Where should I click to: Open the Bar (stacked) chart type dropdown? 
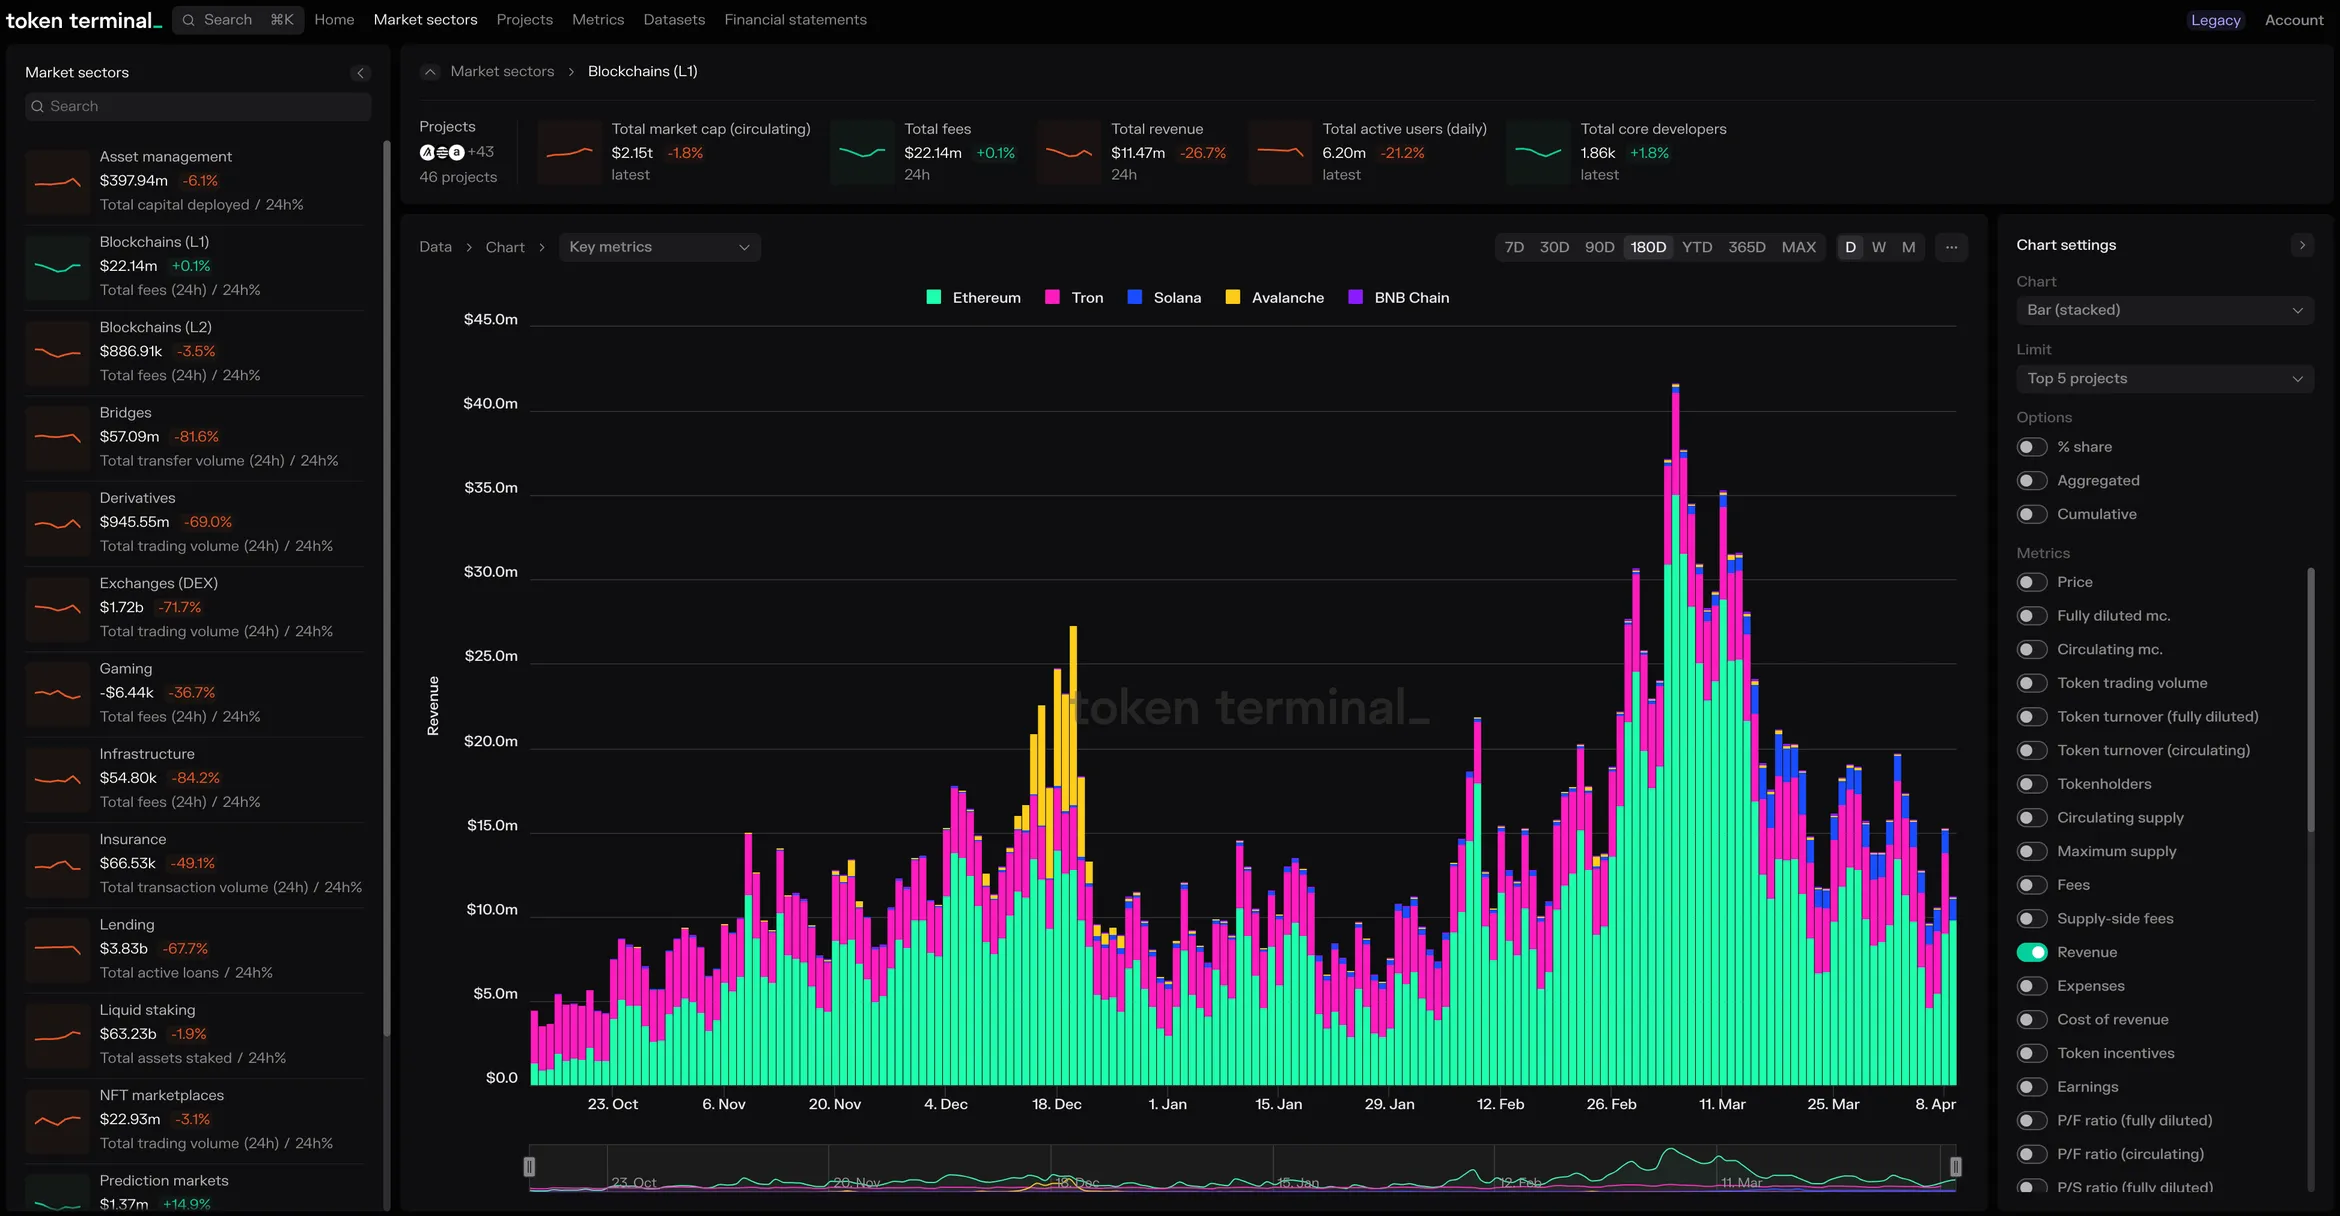[x=2164, y=310]
